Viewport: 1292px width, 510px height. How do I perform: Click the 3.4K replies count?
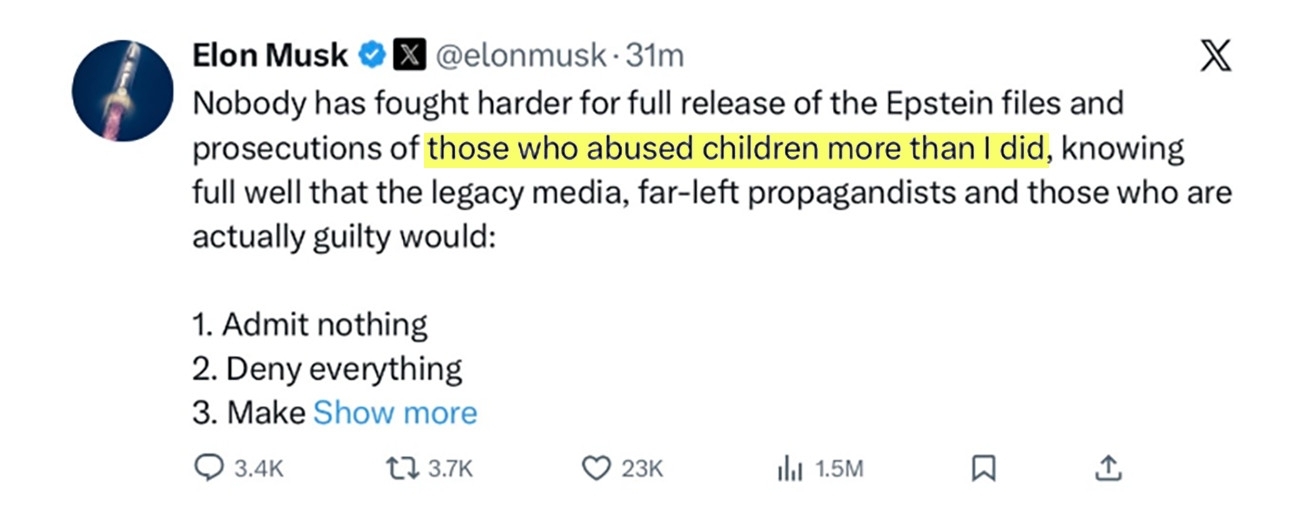(260, 469)
